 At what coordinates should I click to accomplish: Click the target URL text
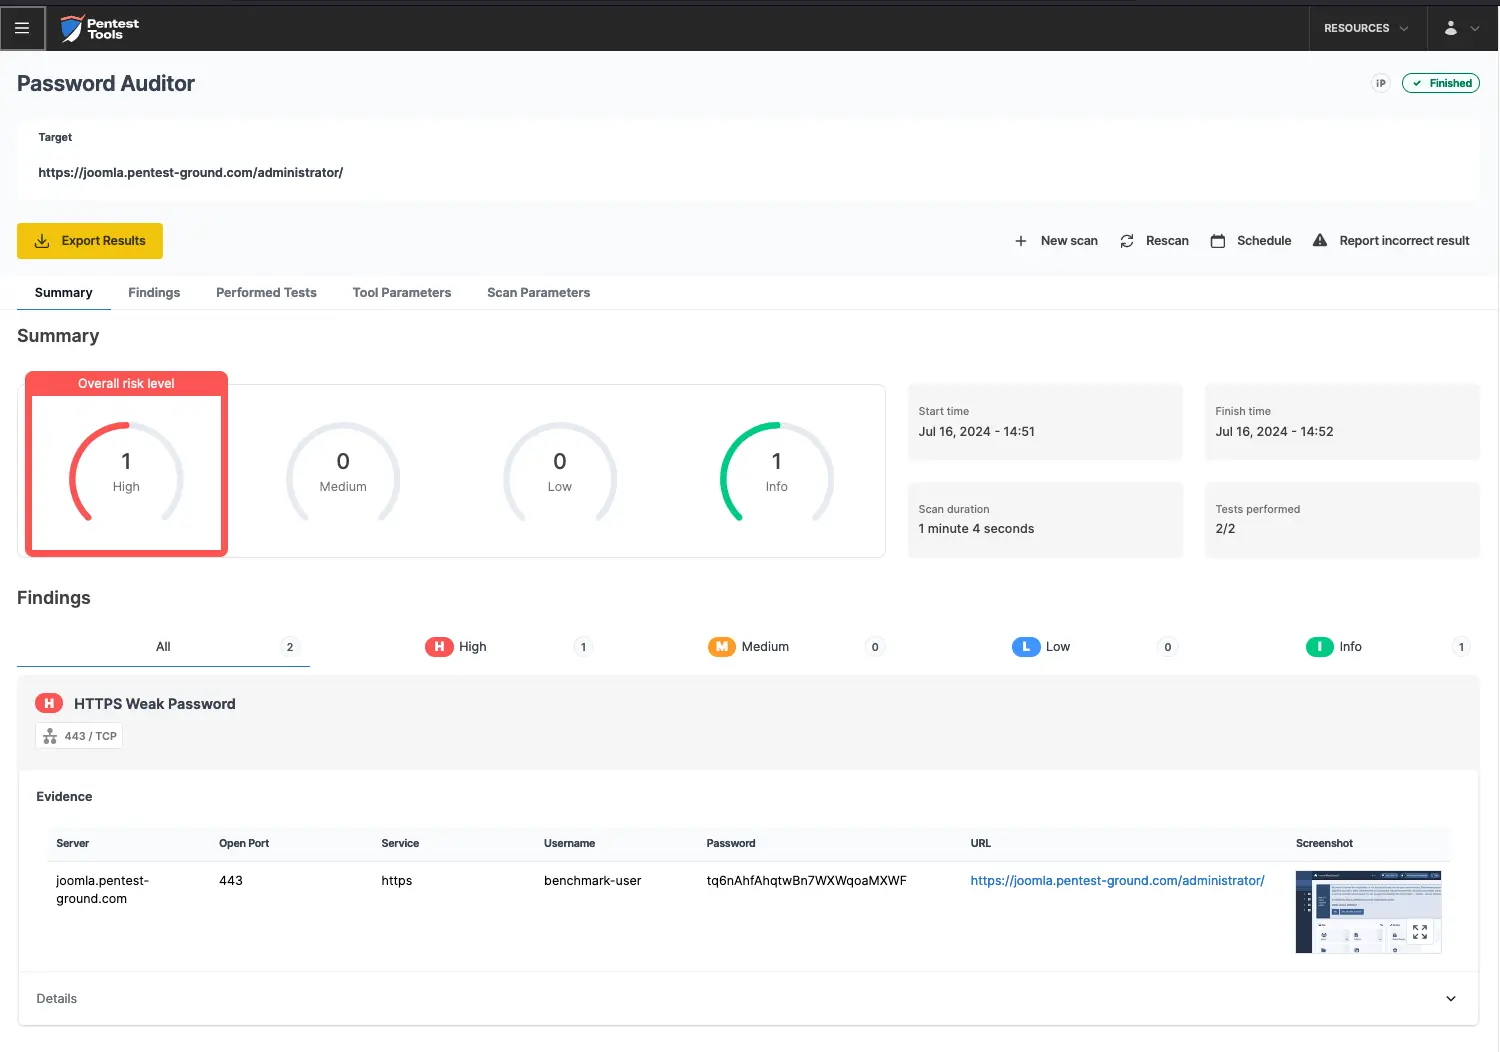(191, 173)
